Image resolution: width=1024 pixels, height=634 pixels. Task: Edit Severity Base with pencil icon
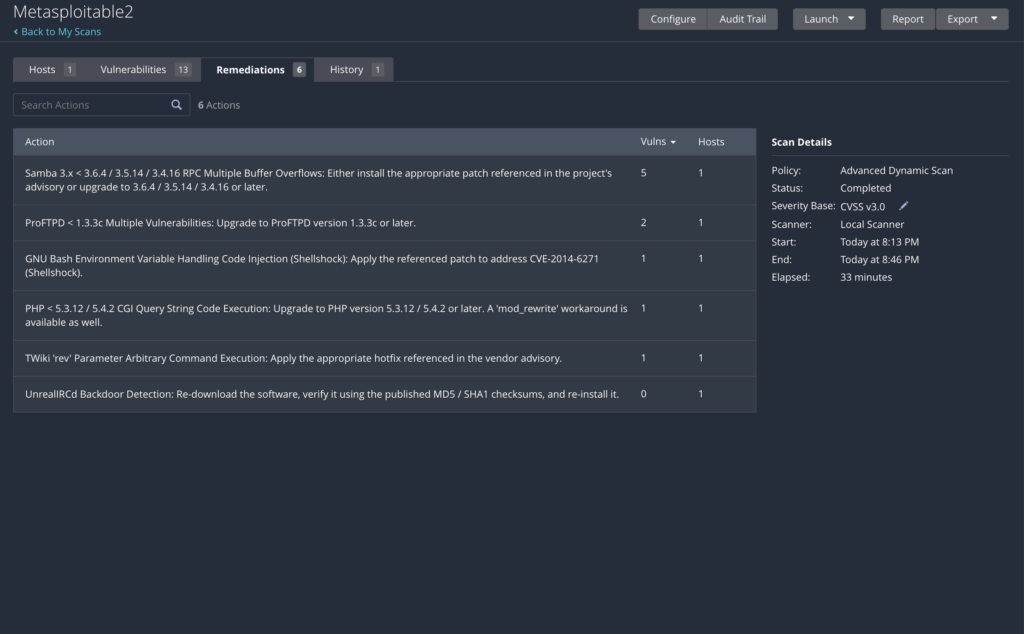pyautogui.click(x=904, y=206)
